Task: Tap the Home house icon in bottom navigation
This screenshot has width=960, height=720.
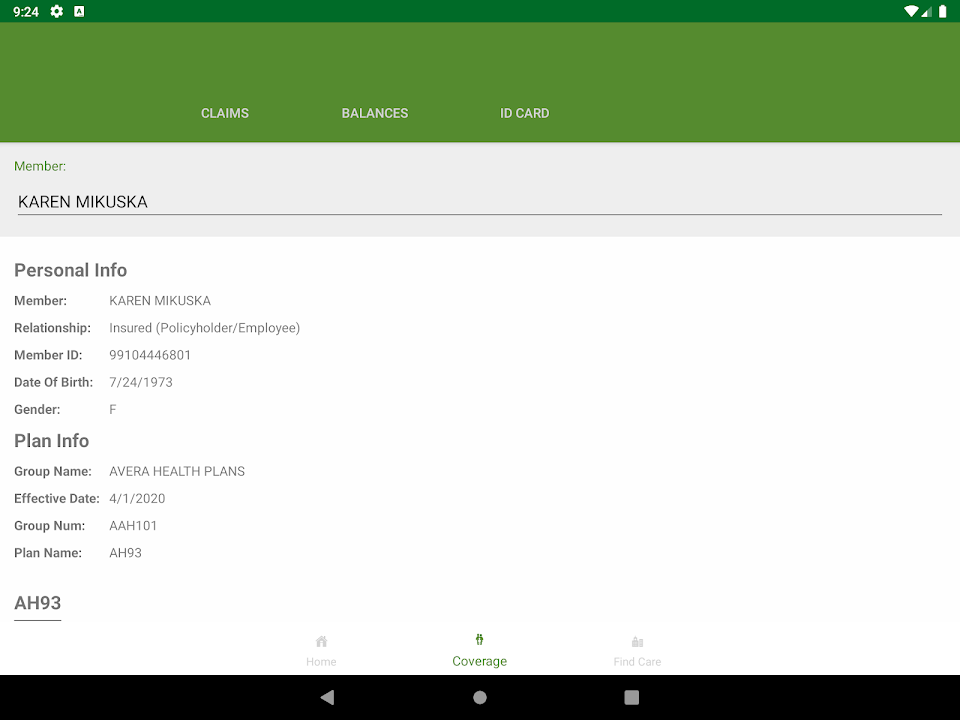Action: pos(321,642)
